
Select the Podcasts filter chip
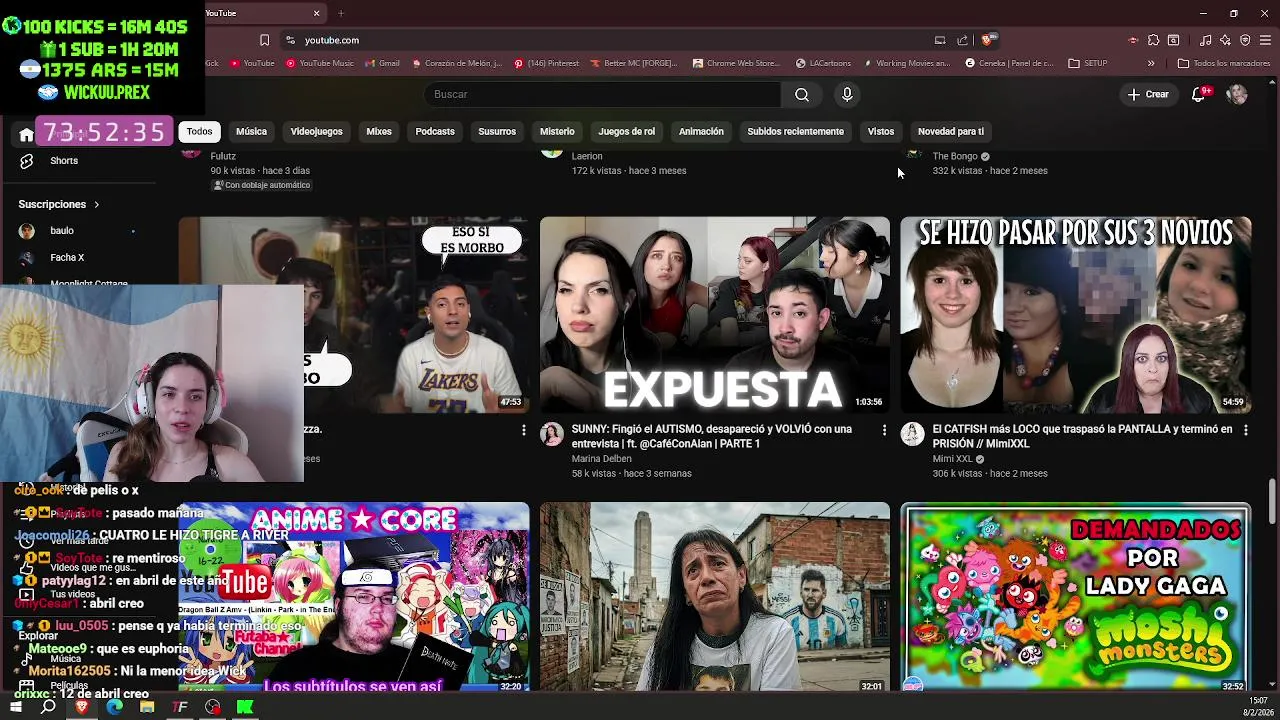point(435,131)
